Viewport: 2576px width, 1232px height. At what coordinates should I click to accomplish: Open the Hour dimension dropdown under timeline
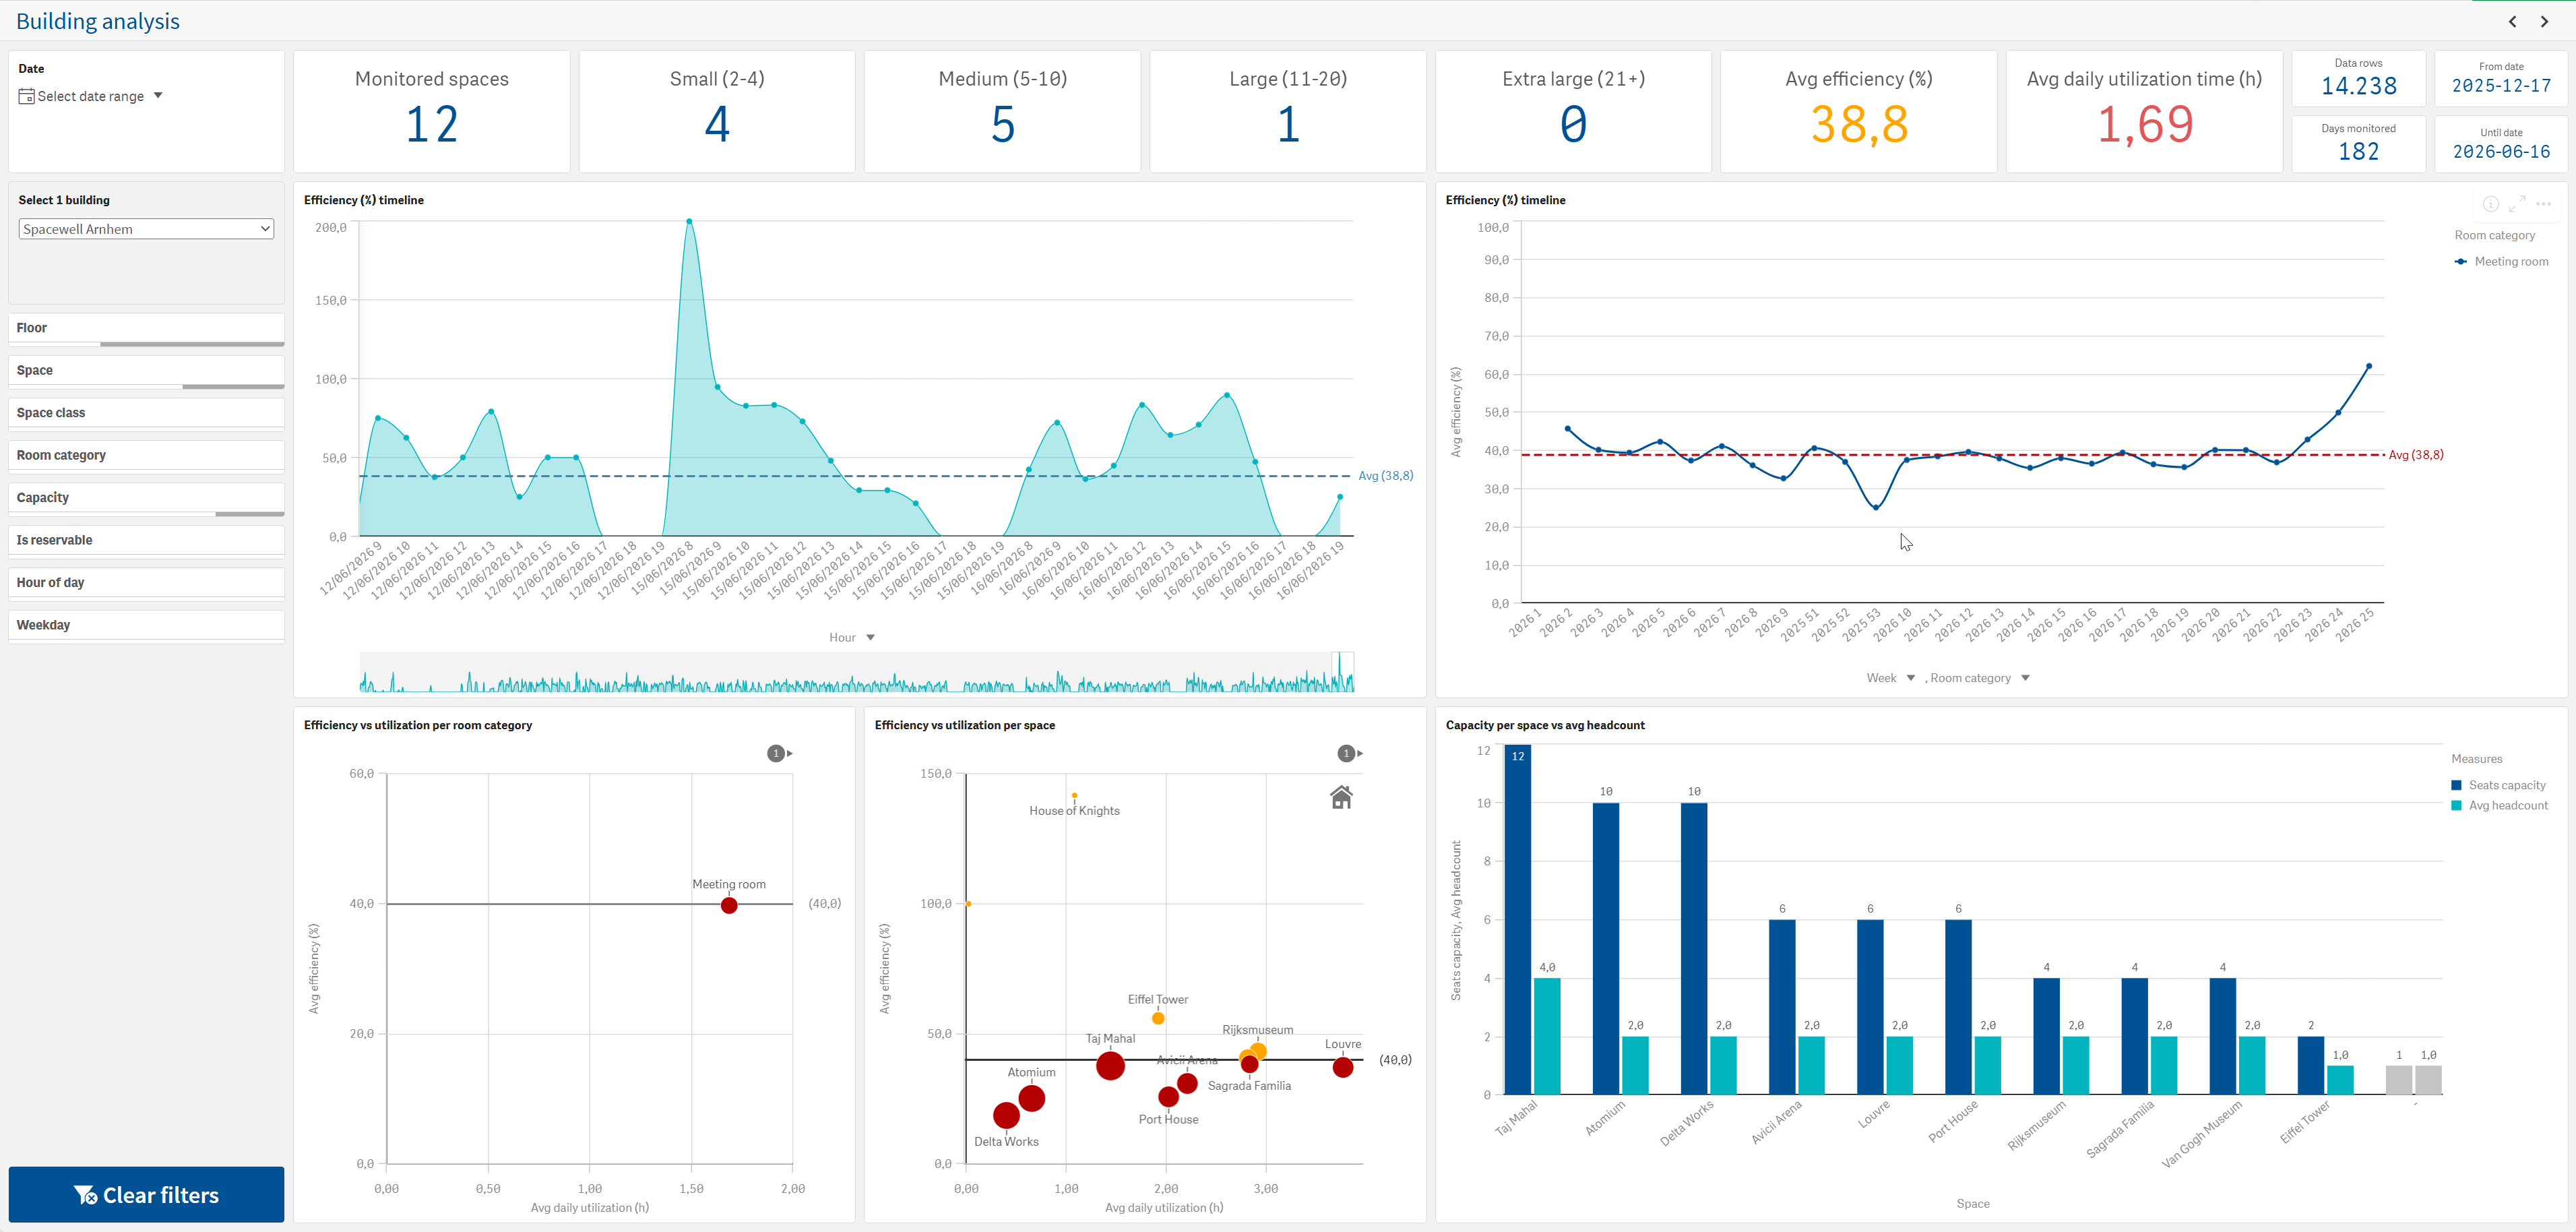pyautogui.click(x=852, y=637)
